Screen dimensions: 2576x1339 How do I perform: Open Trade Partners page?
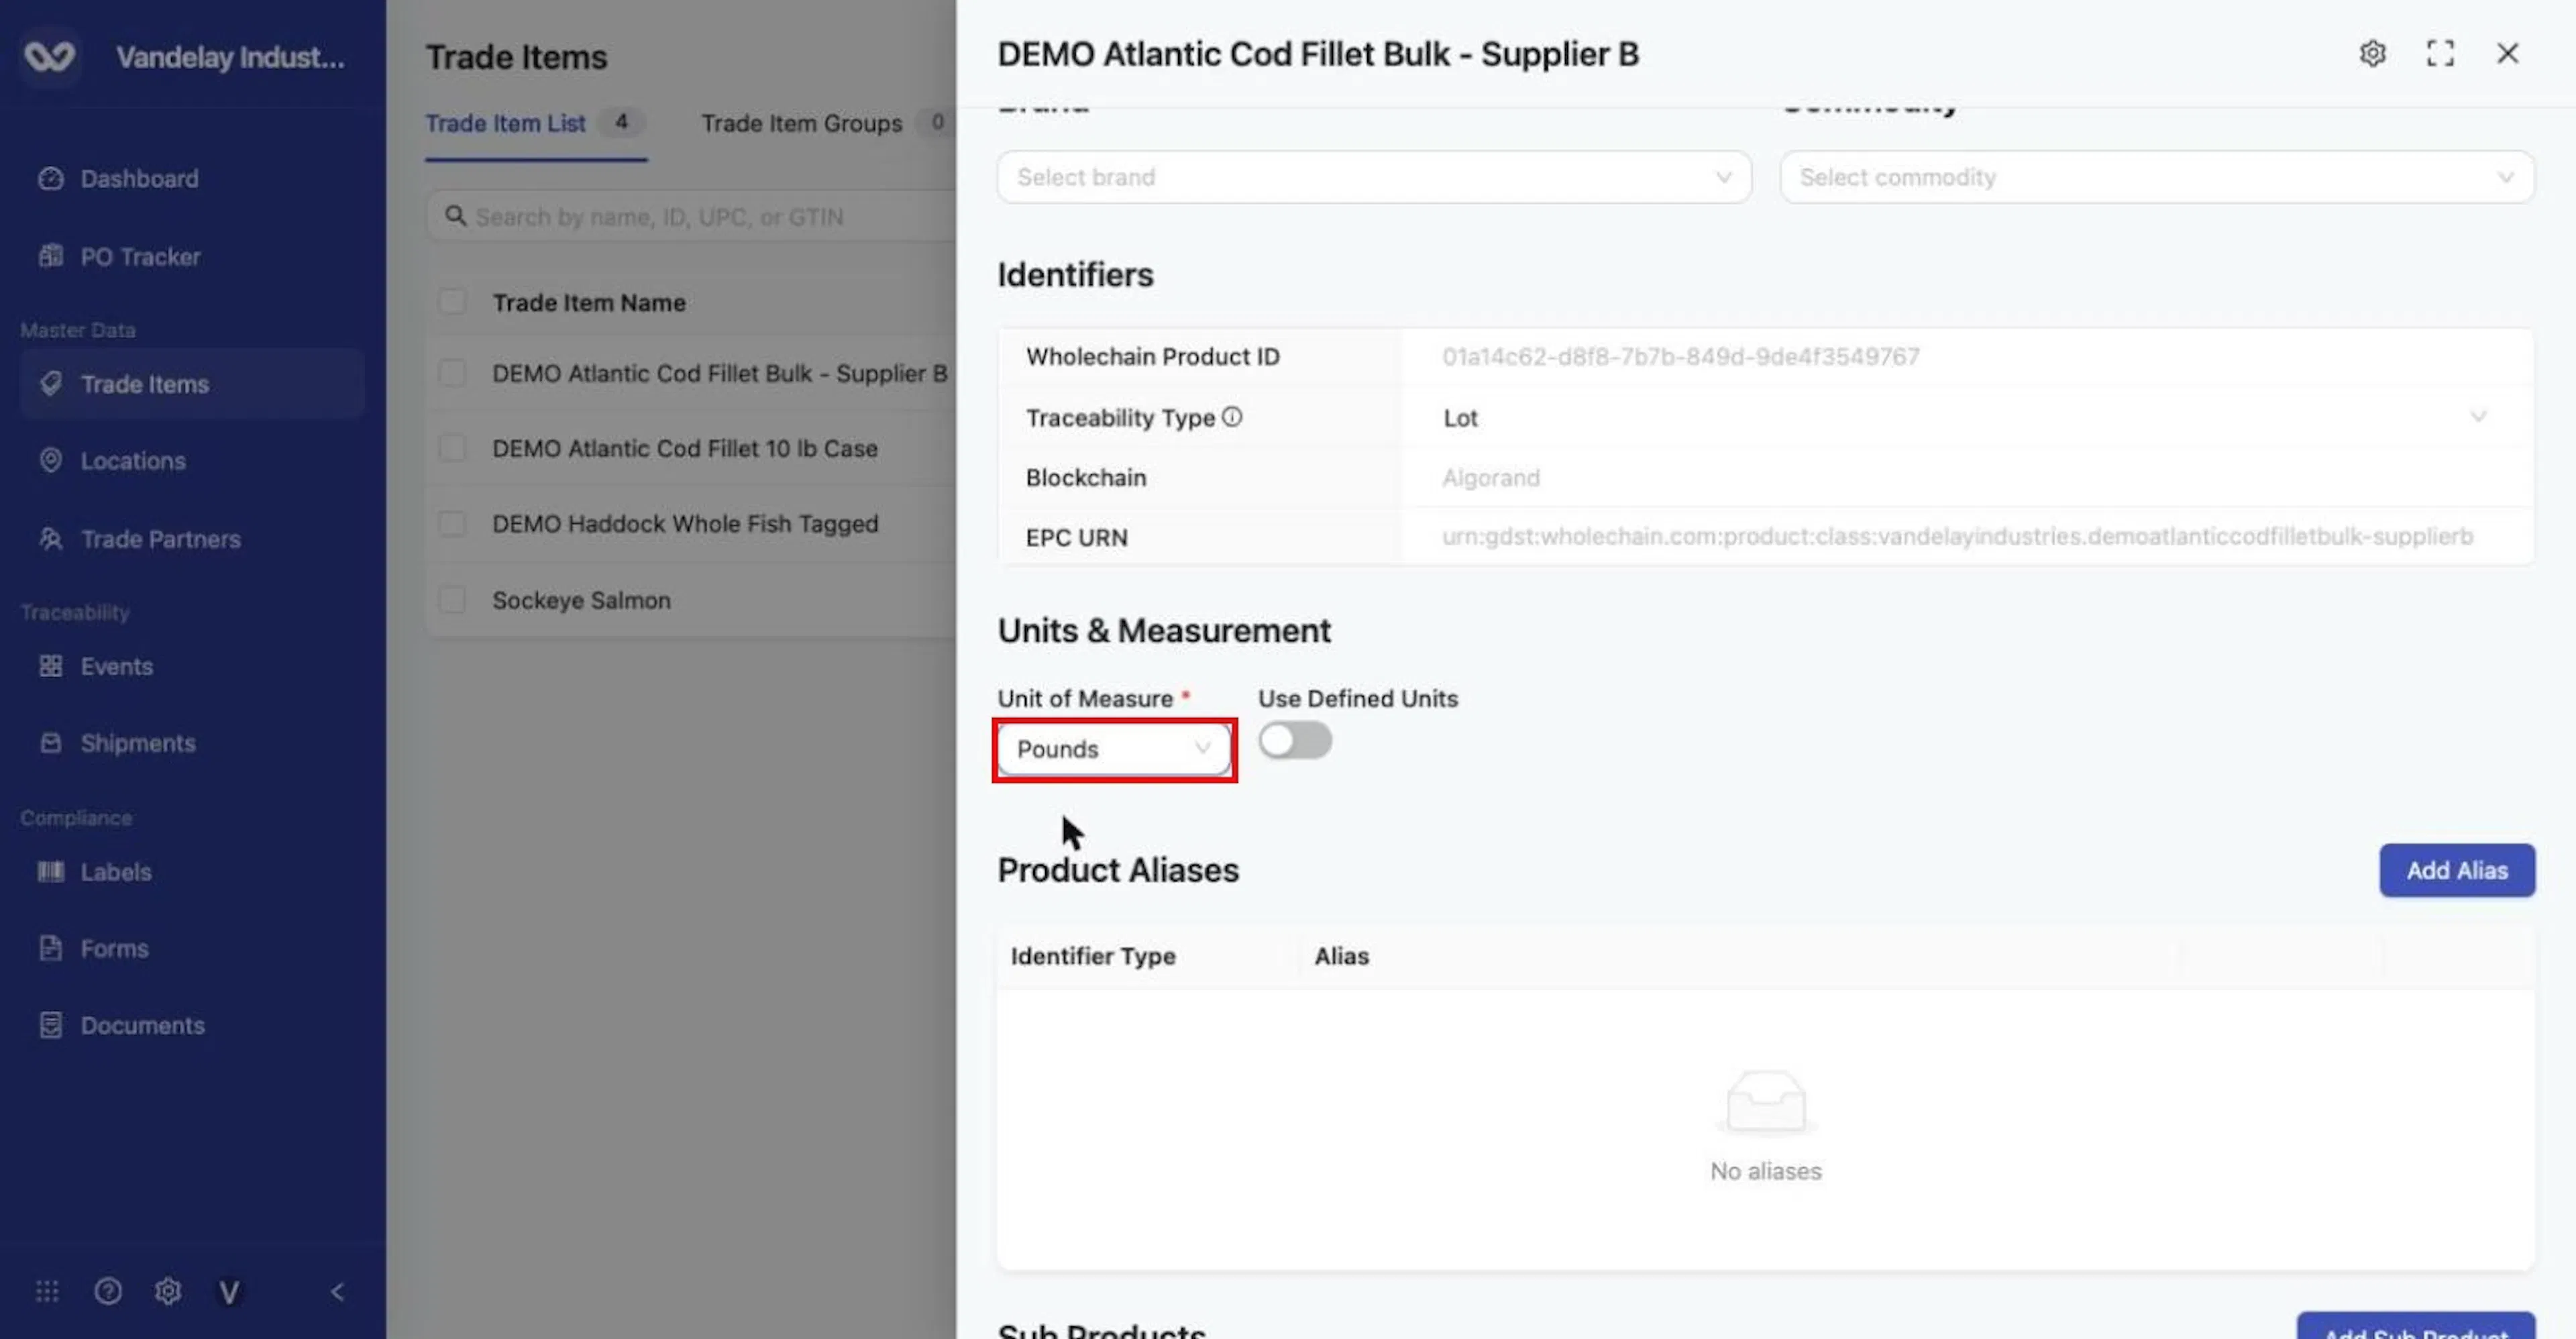point(160,539)
